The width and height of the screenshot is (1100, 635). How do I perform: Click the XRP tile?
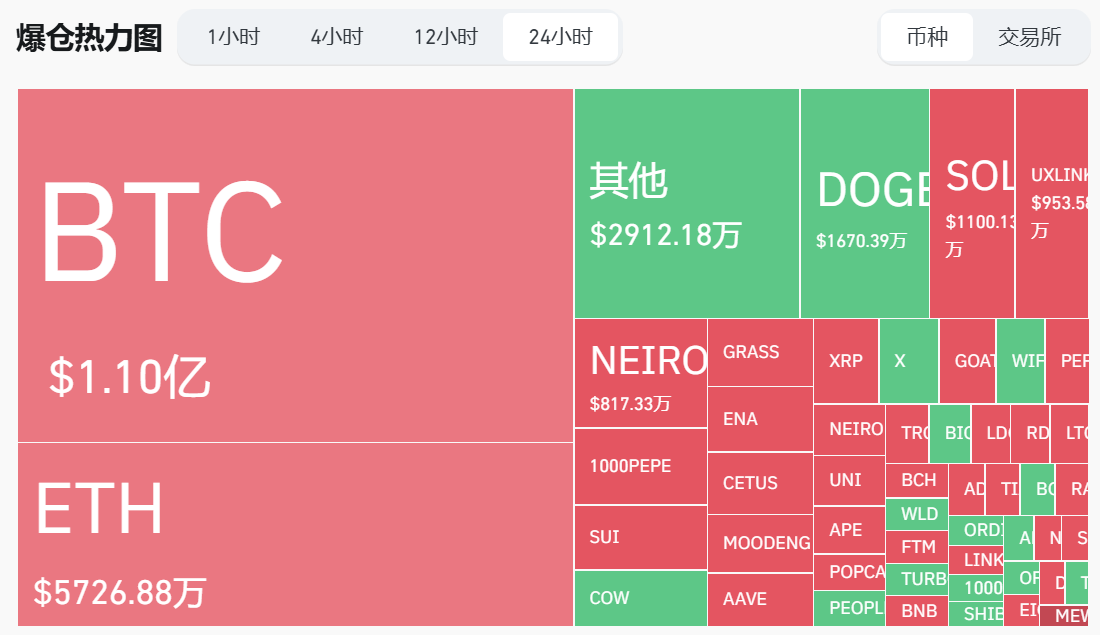846,361
